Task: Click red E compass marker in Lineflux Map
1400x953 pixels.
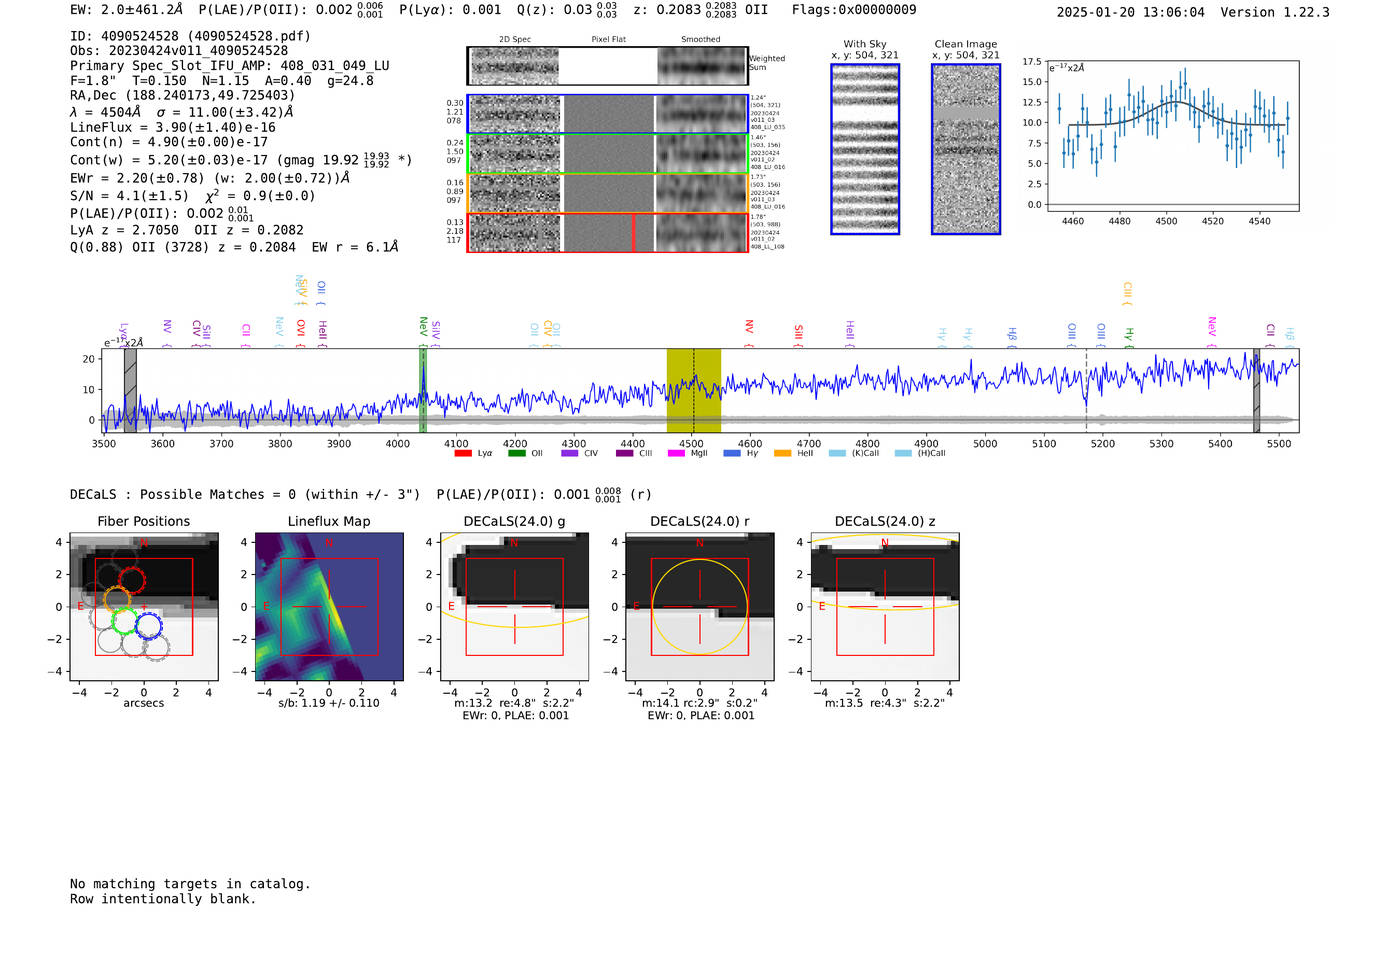Action: tap(266, 607)
